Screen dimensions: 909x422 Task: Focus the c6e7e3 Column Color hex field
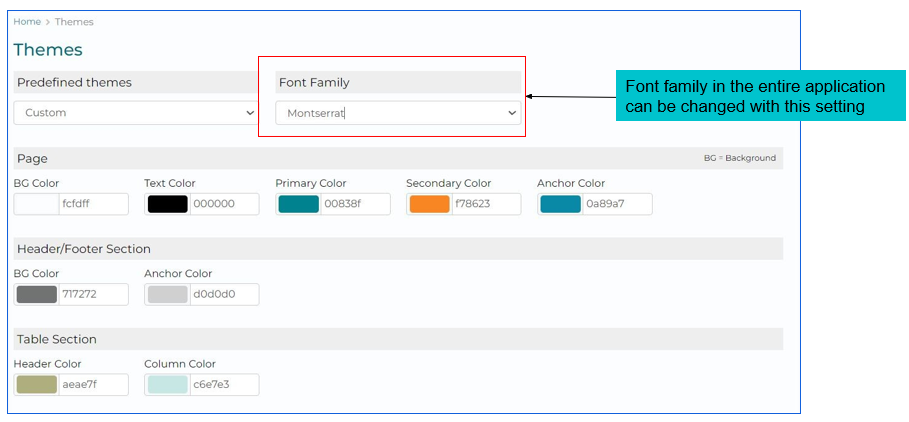click(223, 385)
